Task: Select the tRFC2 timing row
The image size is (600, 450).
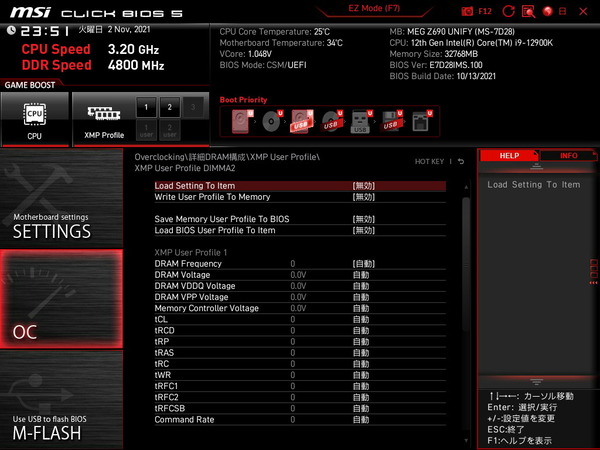Action: coord(300,397)
